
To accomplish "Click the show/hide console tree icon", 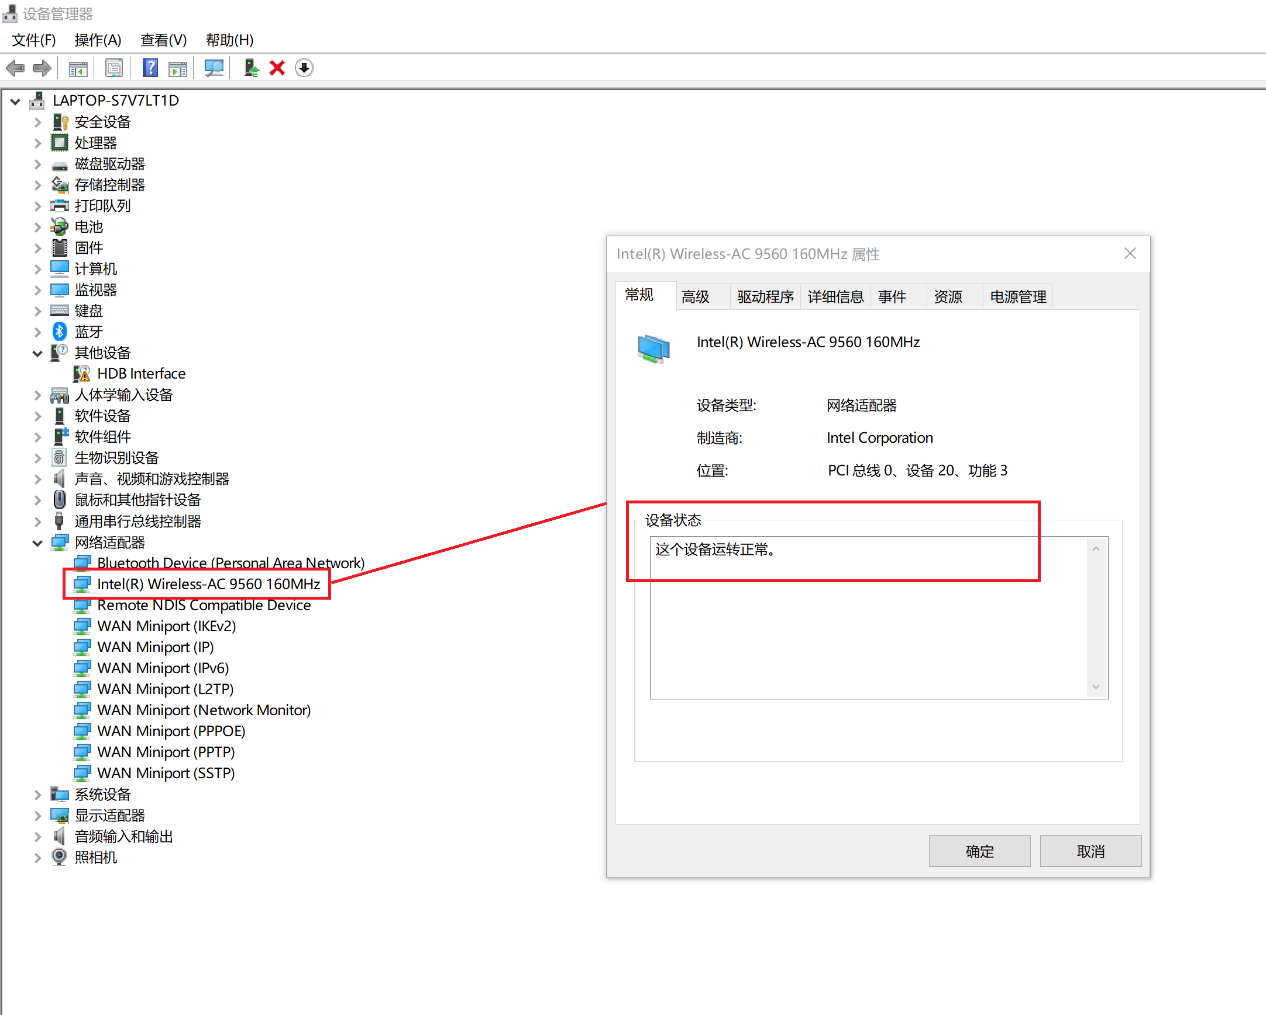I will (78, 68).
